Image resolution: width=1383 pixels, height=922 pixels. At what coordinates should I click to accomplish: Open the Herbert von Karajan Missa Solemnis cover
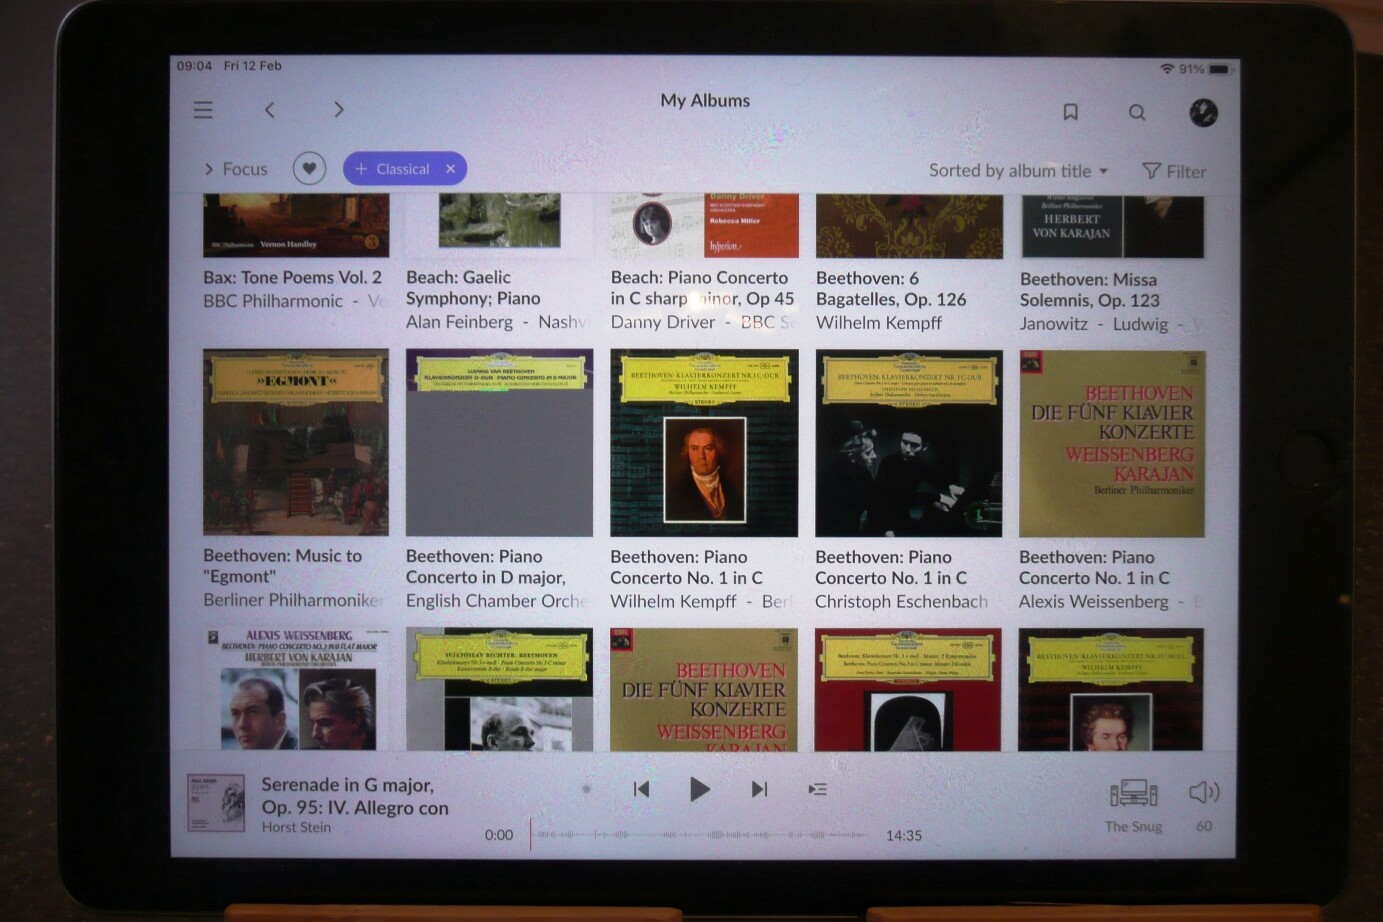(1112, 227)
